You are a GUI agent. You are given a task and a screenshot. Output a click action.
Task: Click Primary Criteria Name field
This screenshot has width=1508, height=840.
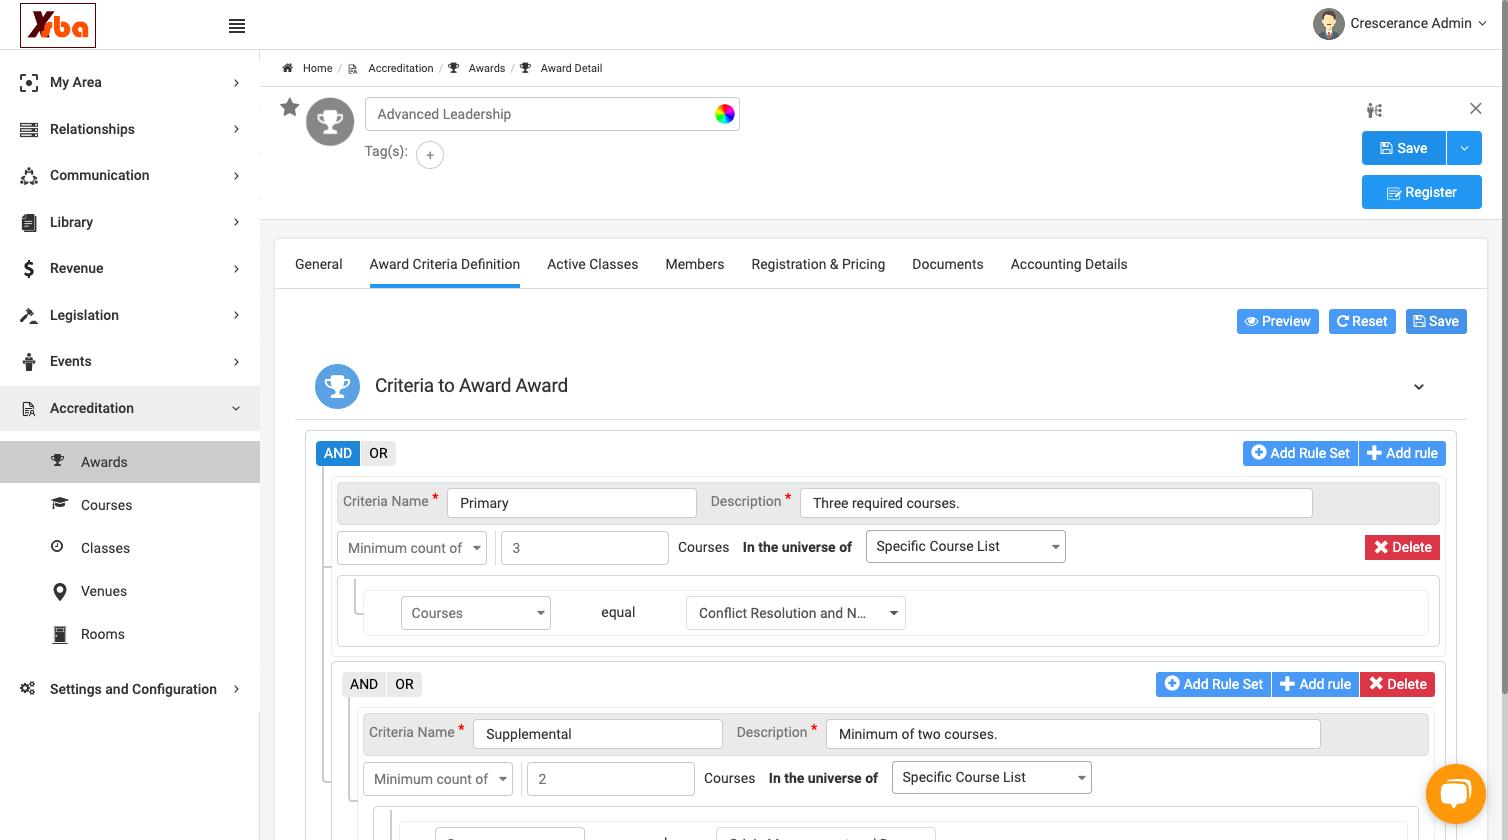coord(572,503)
